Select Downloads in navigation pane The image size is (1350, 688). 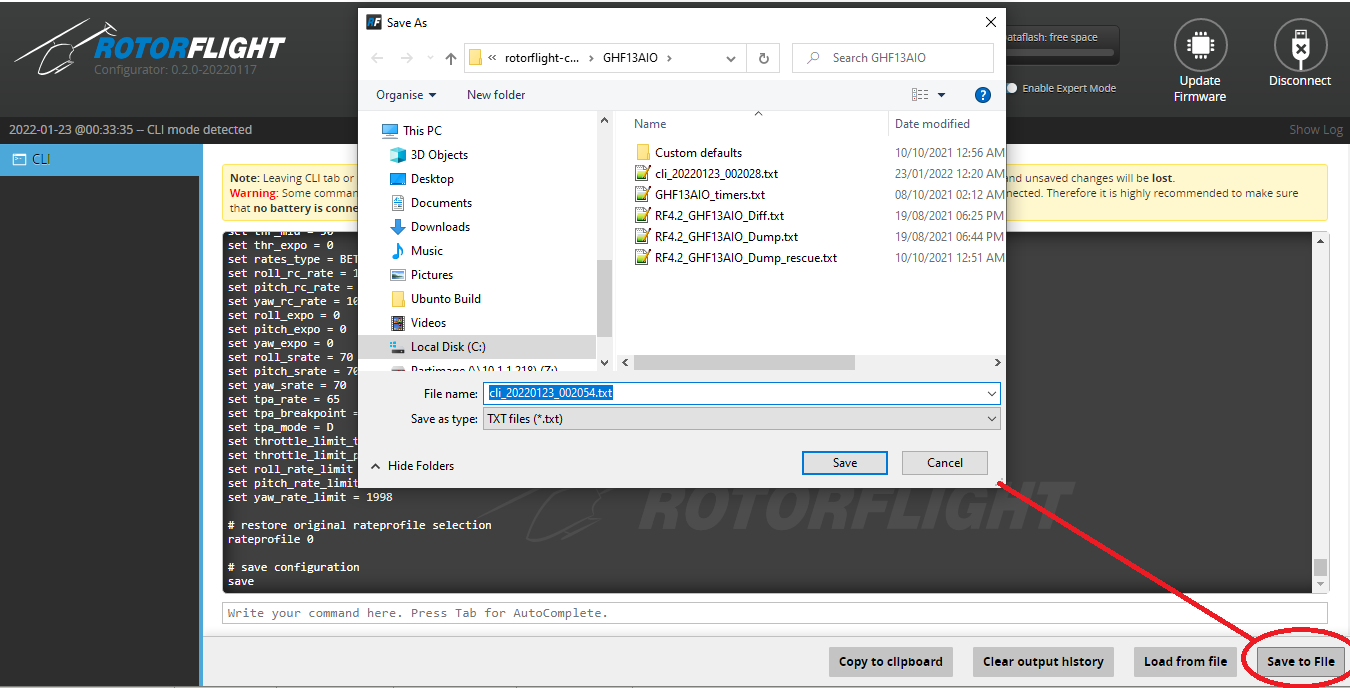coord(440,227)
